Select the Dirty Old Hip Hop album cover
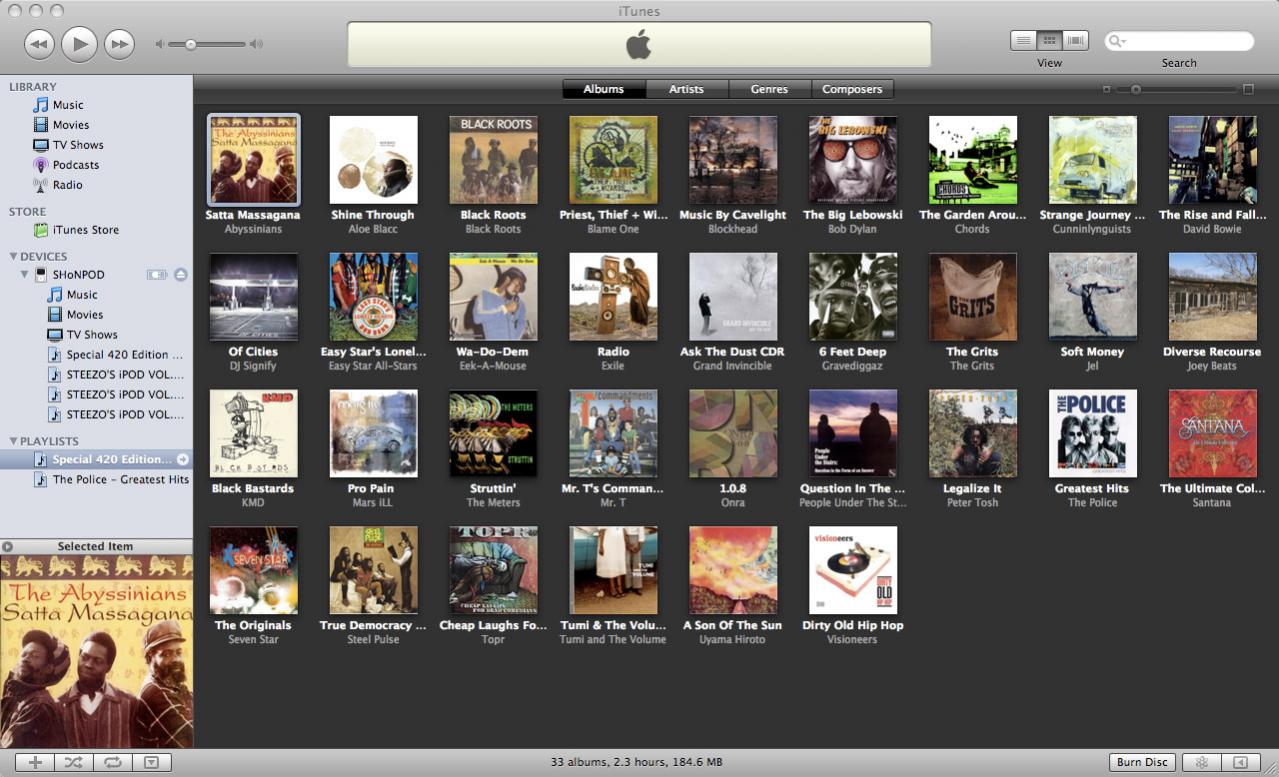This screenshot has width=1279, height=777. tap(853, 571)
